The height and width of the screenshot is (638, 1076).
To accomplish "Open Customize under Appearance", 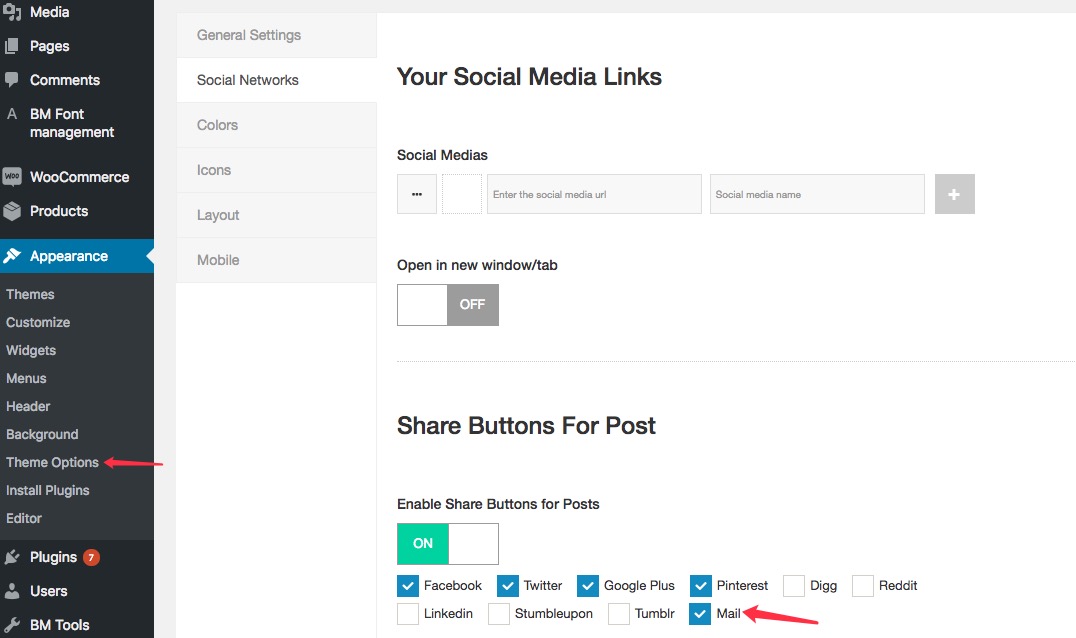I will pos(38,322).
